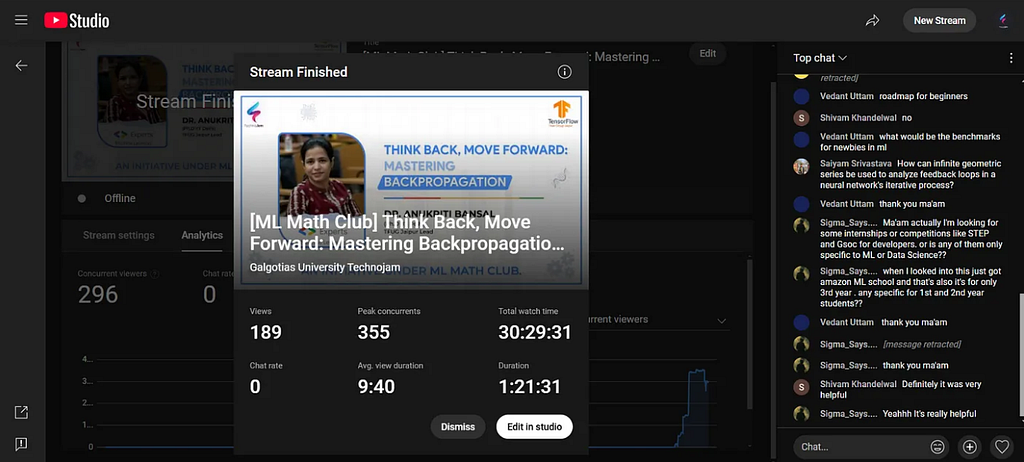
Task: Click the ML Math Club stream title in dialog
Action: tap(407, 233)
